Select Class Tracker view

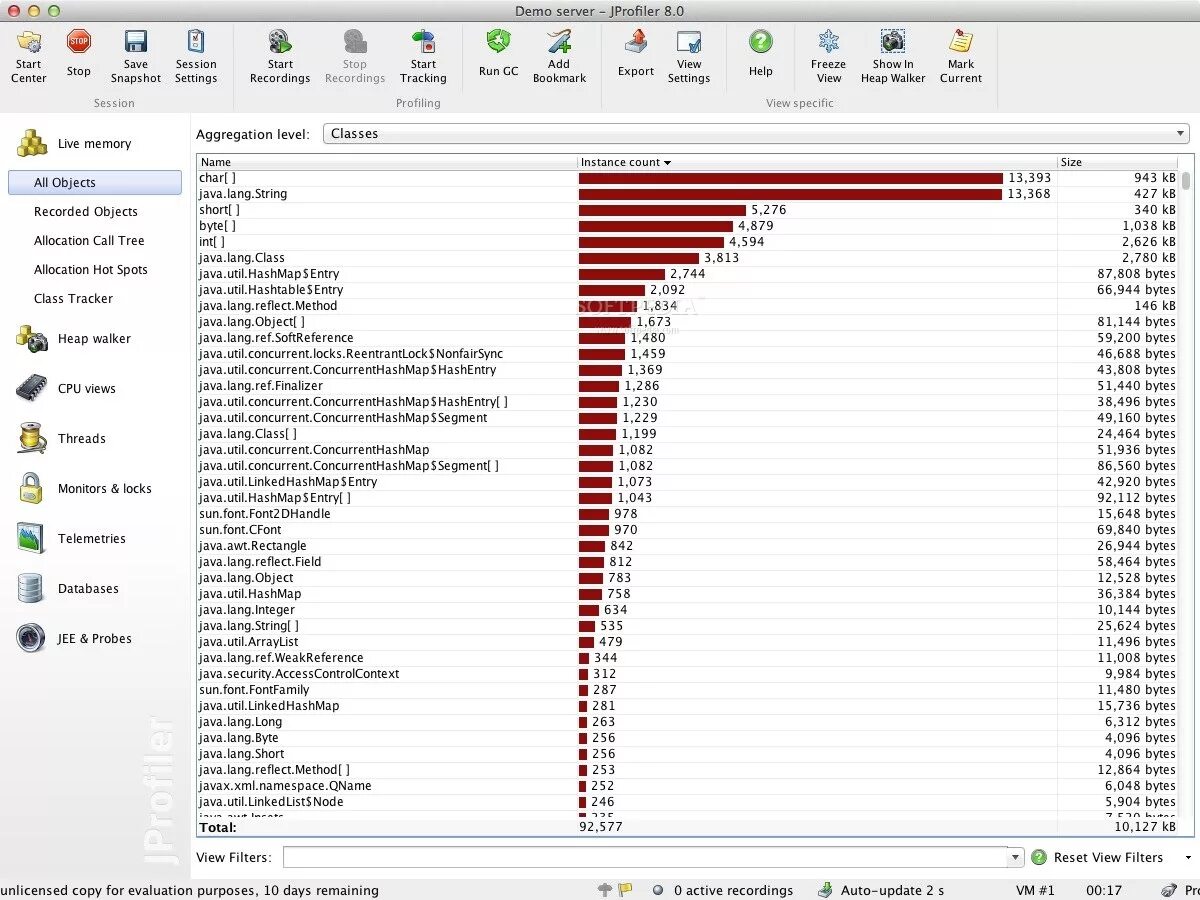point(73,299)
